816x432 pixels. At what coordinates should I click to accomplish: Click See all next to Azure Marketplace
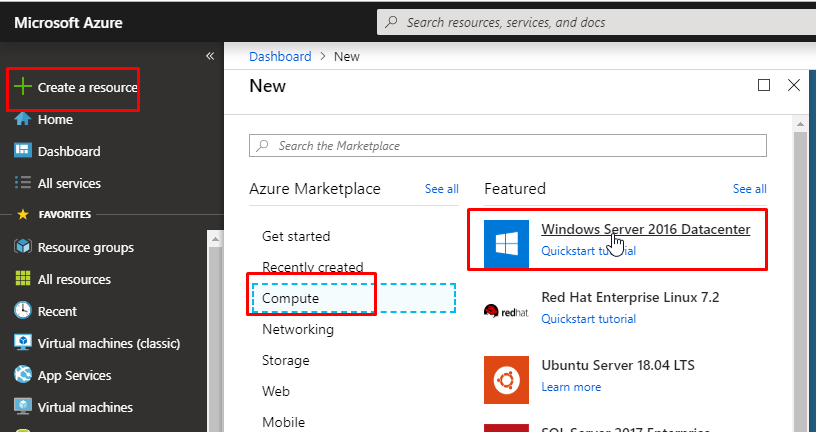click(441, 189)
